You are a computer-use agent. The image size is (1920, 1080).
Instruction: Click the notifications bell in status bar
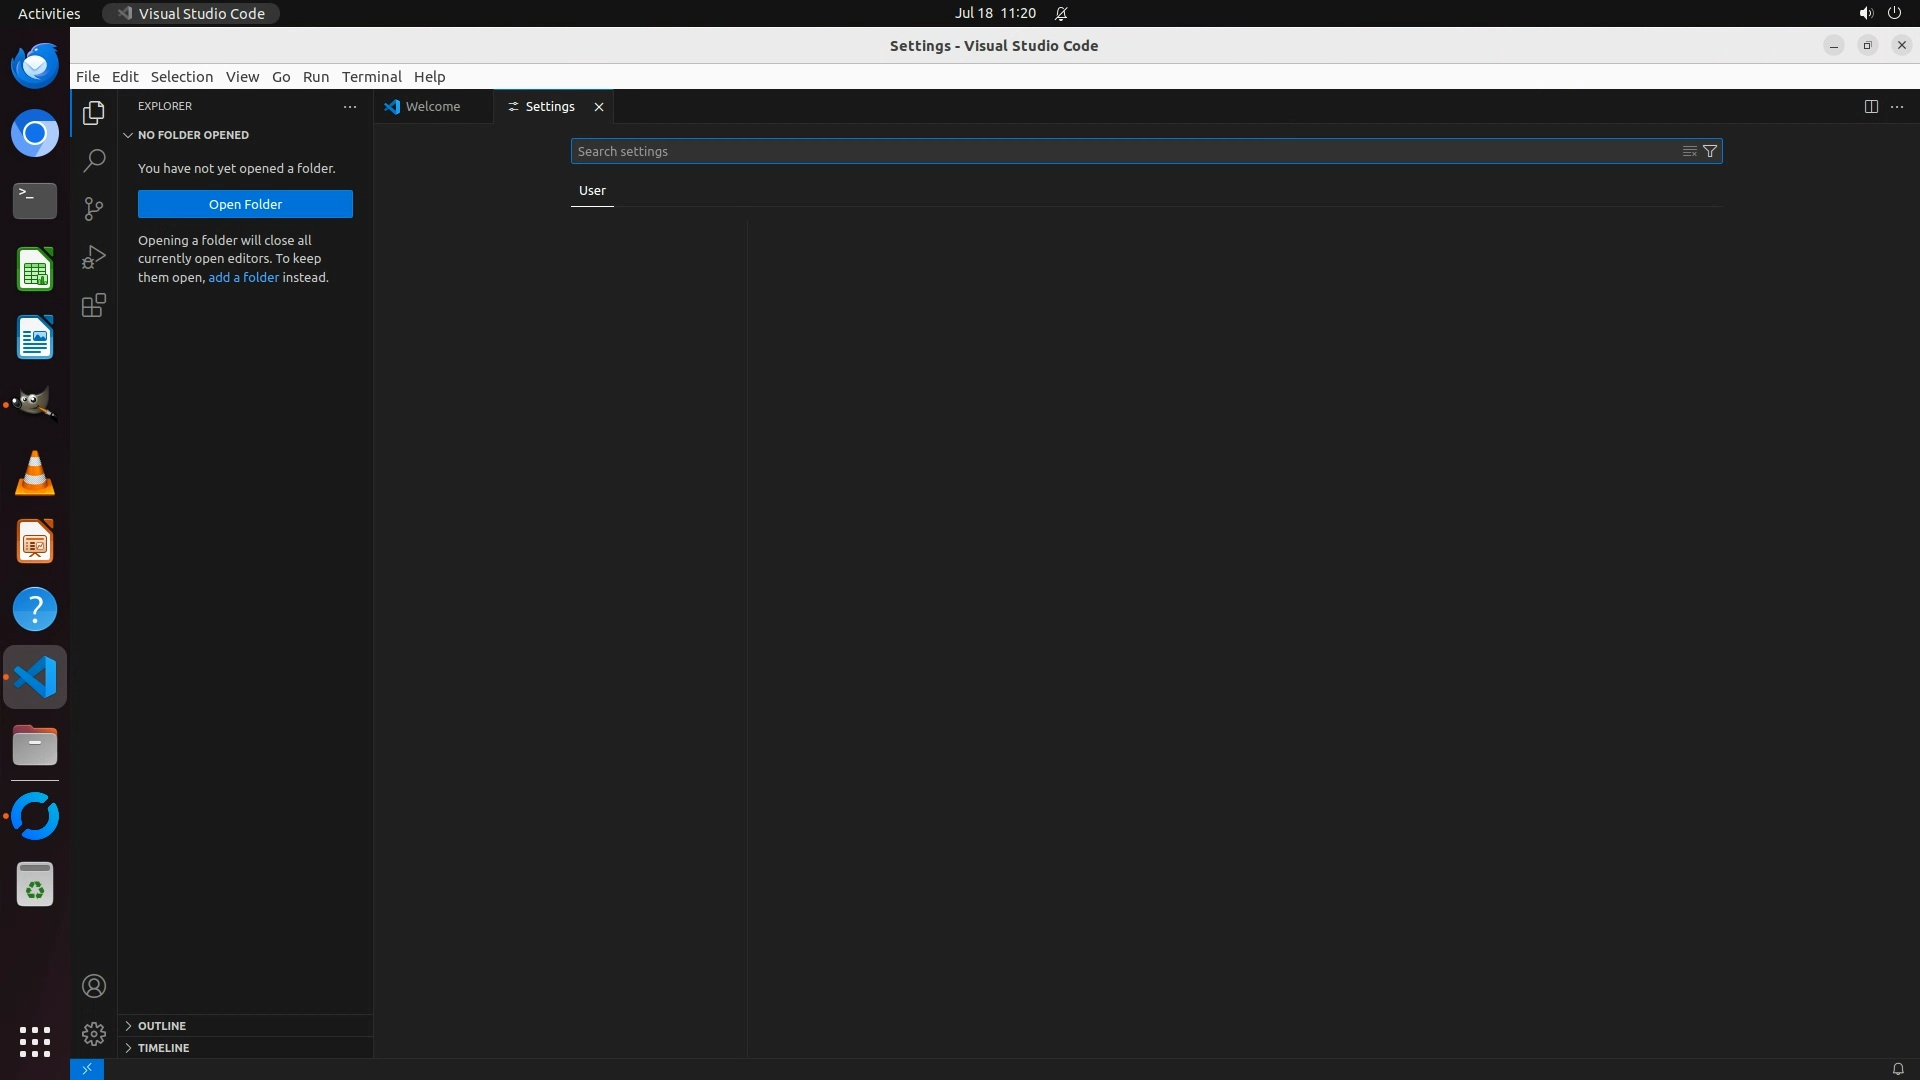(x=1897, y=1068)
